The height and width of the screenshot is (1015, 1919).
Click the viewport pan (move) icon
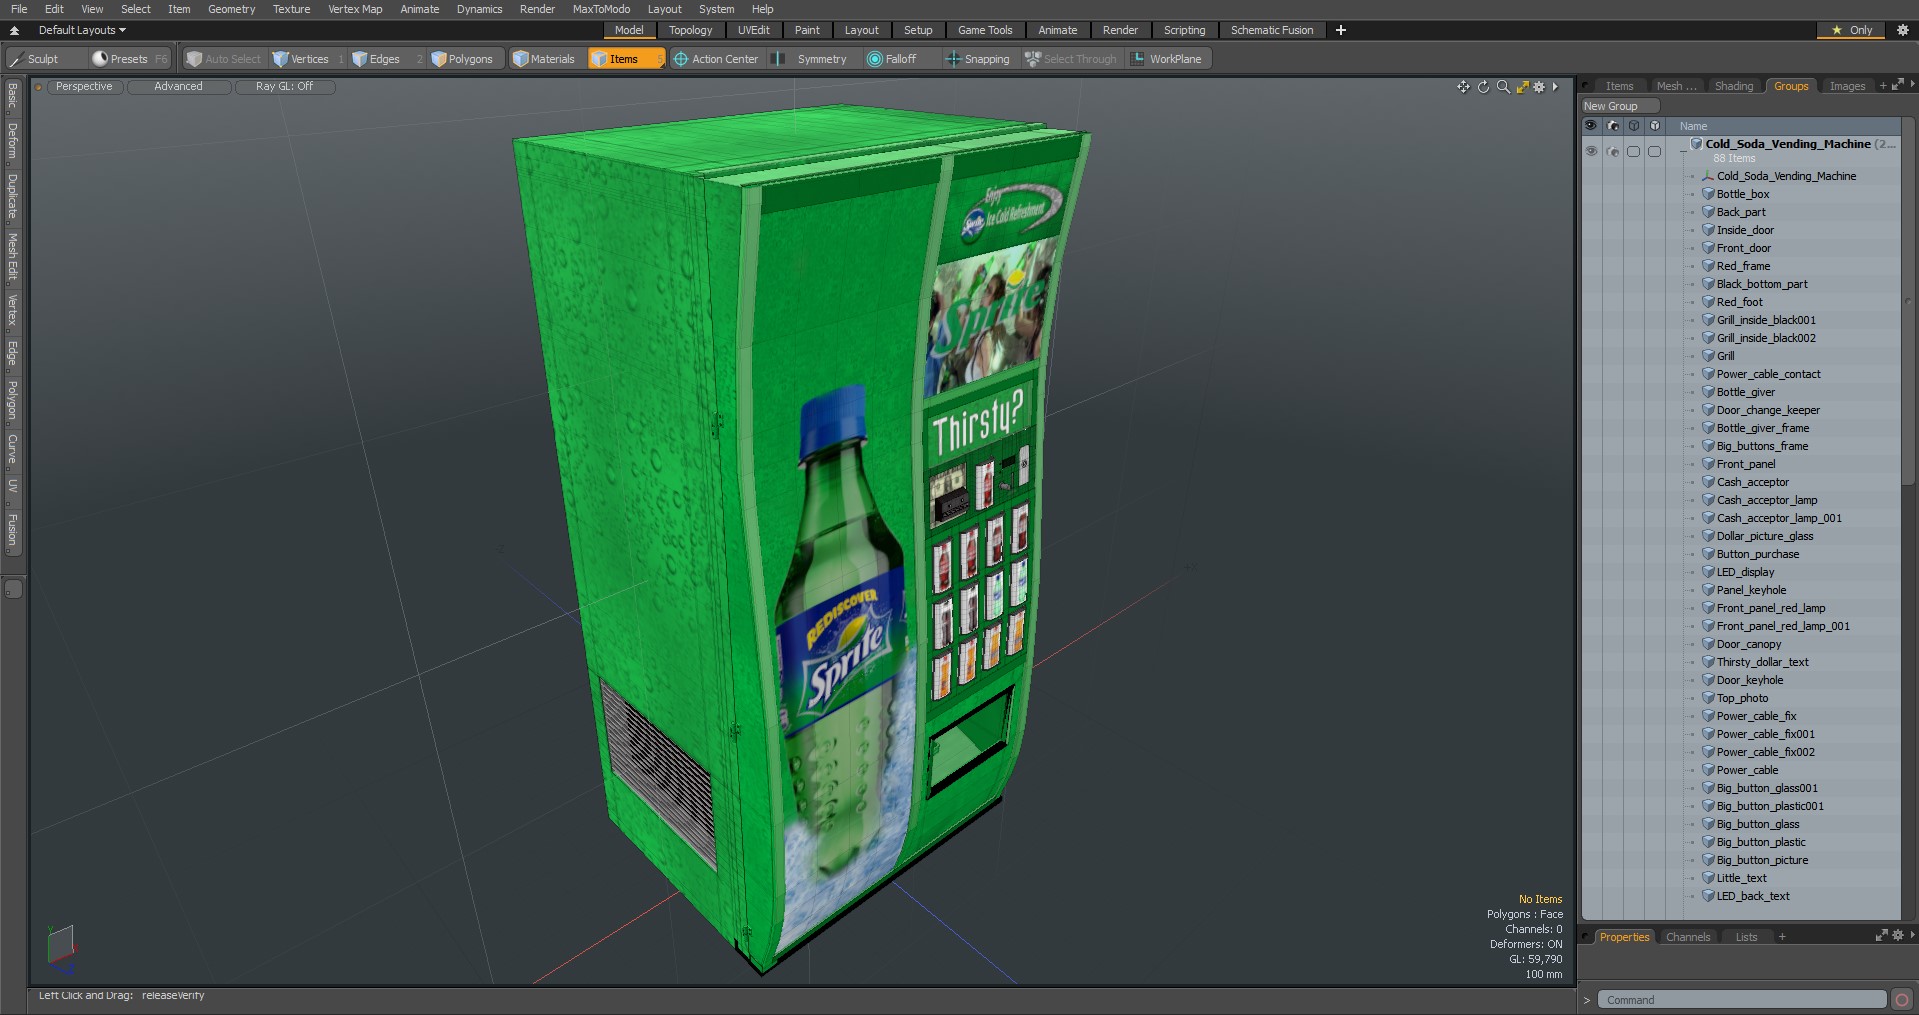(1463, 87)
